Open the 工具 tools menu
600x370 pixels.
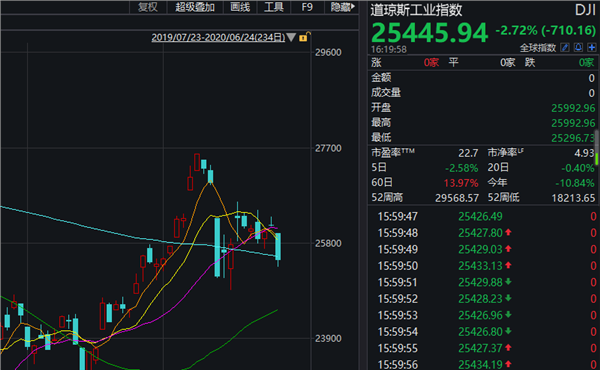coord(274,7)
